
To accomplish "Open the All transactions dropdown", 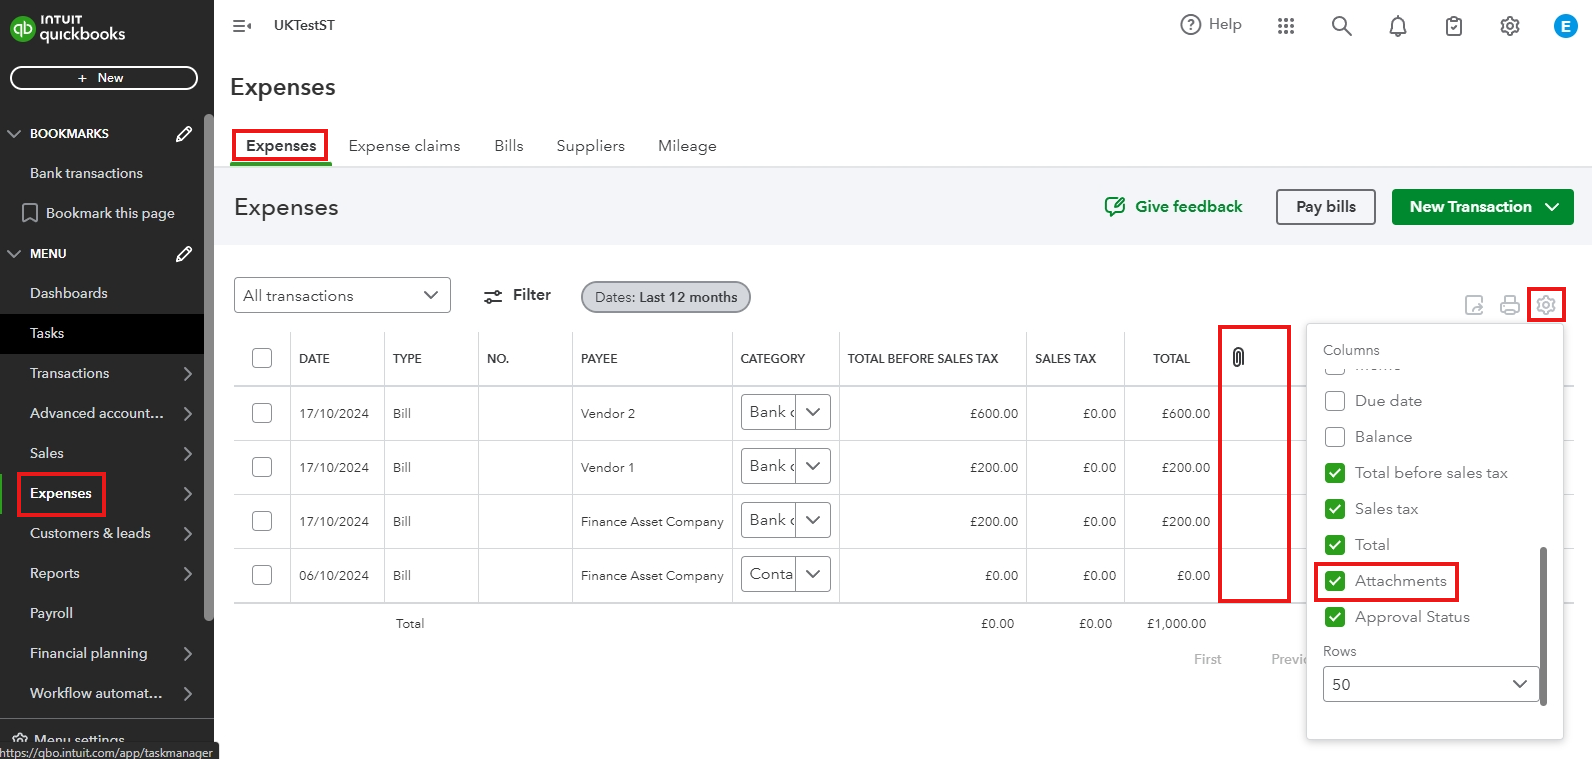I will coord(342,295).
